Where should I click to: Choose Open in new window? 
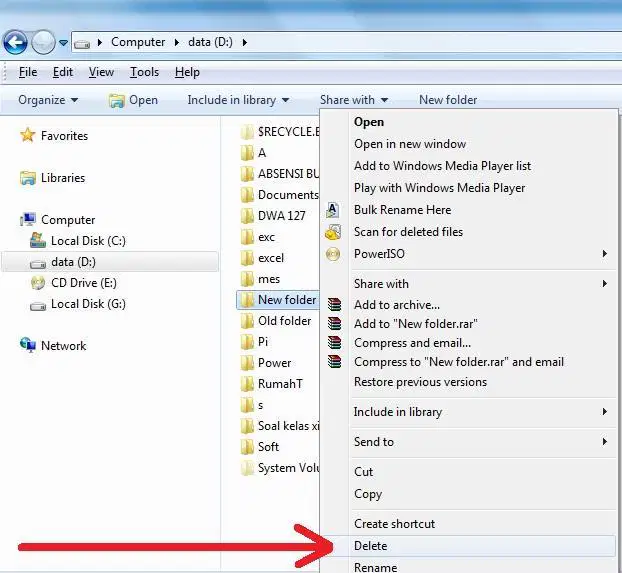410,144
